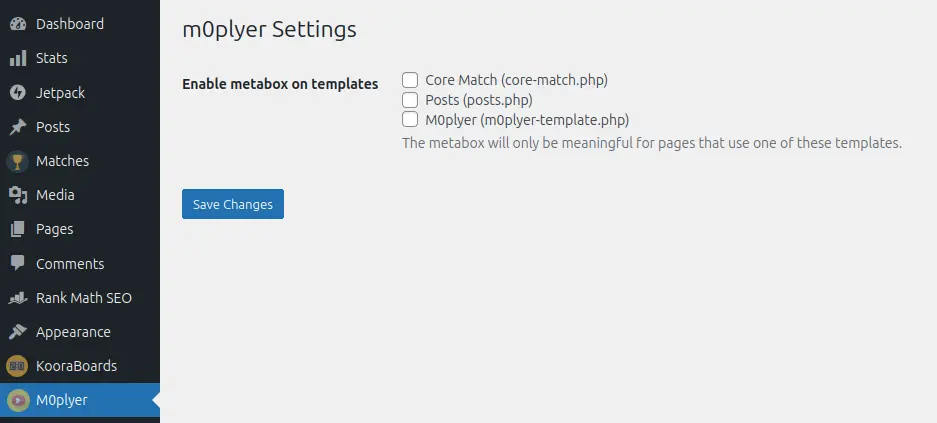Click the KooraBoards sidebar icon
The image size is (937, 423).
(17, 366)
